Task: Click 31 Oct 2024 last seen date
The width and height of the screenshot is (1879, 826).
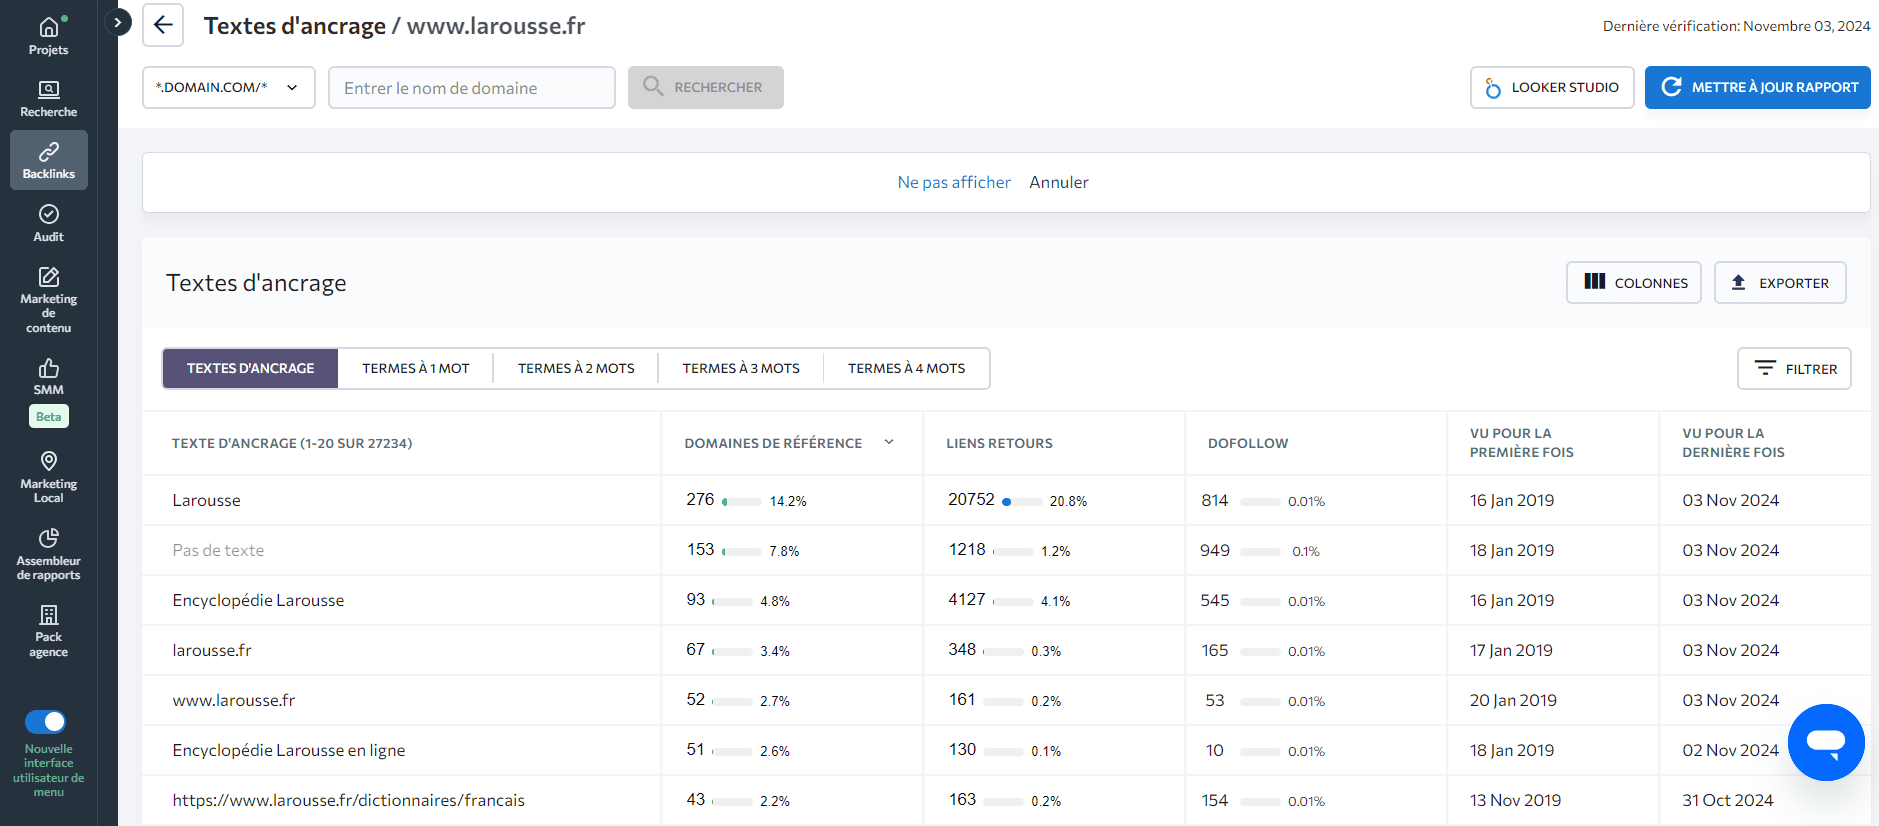Action: point(1727,800)
